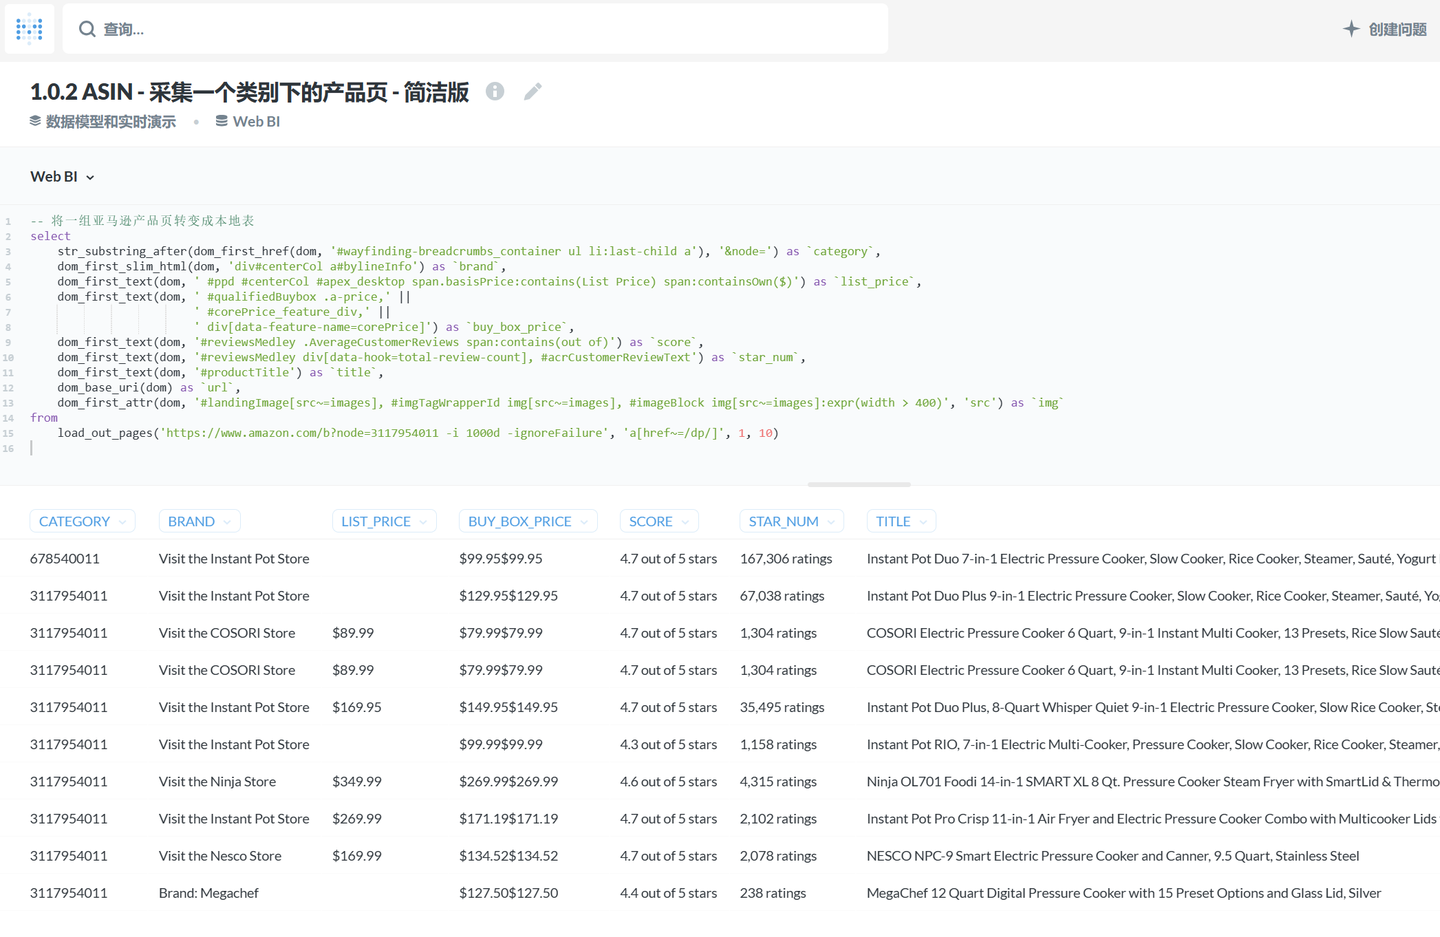
Task: Click the Ninja OL701 Foodi title cell
Action: (1153, 781)
